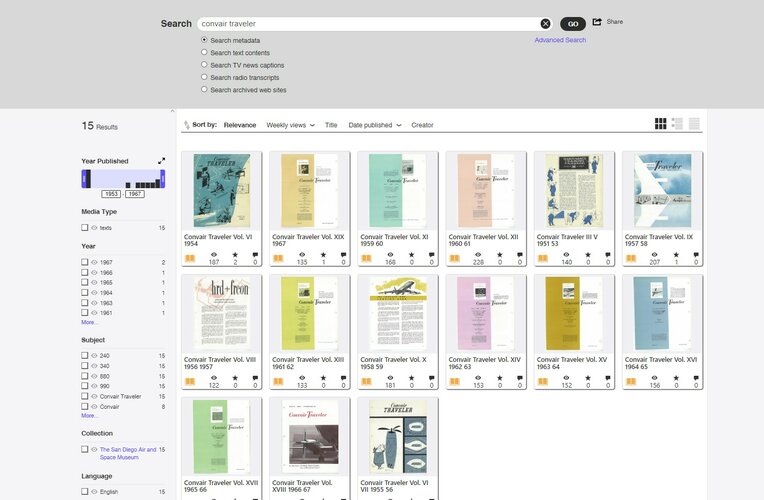764x500 pixels.
Task: Click the left handle of the year range slider
Action: [x=86, y=179]
